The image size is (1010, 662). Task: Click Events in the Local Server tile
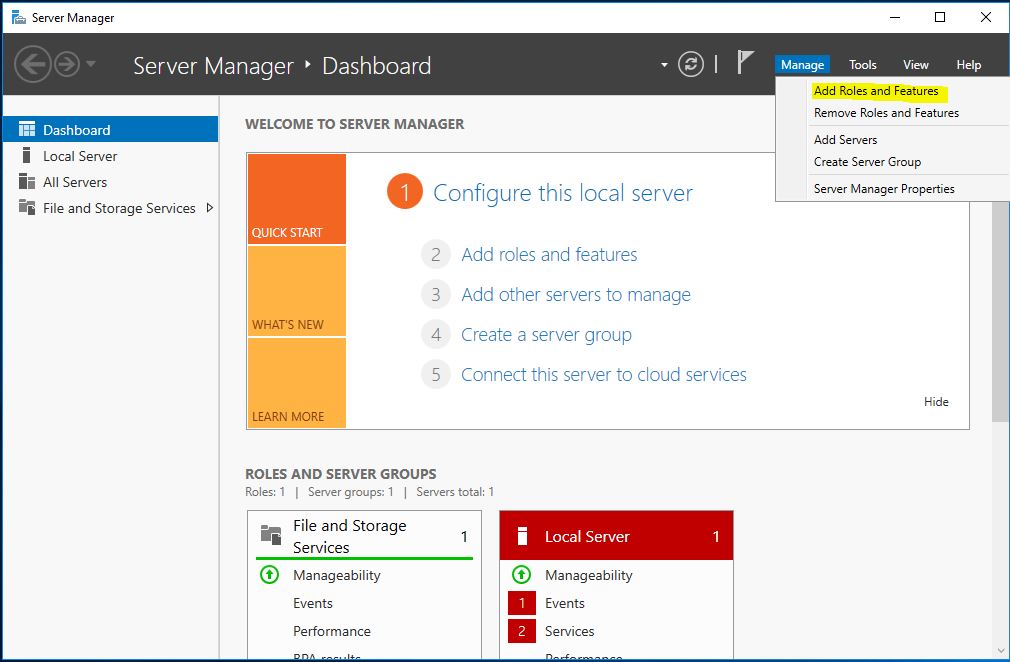pos(564,603)
